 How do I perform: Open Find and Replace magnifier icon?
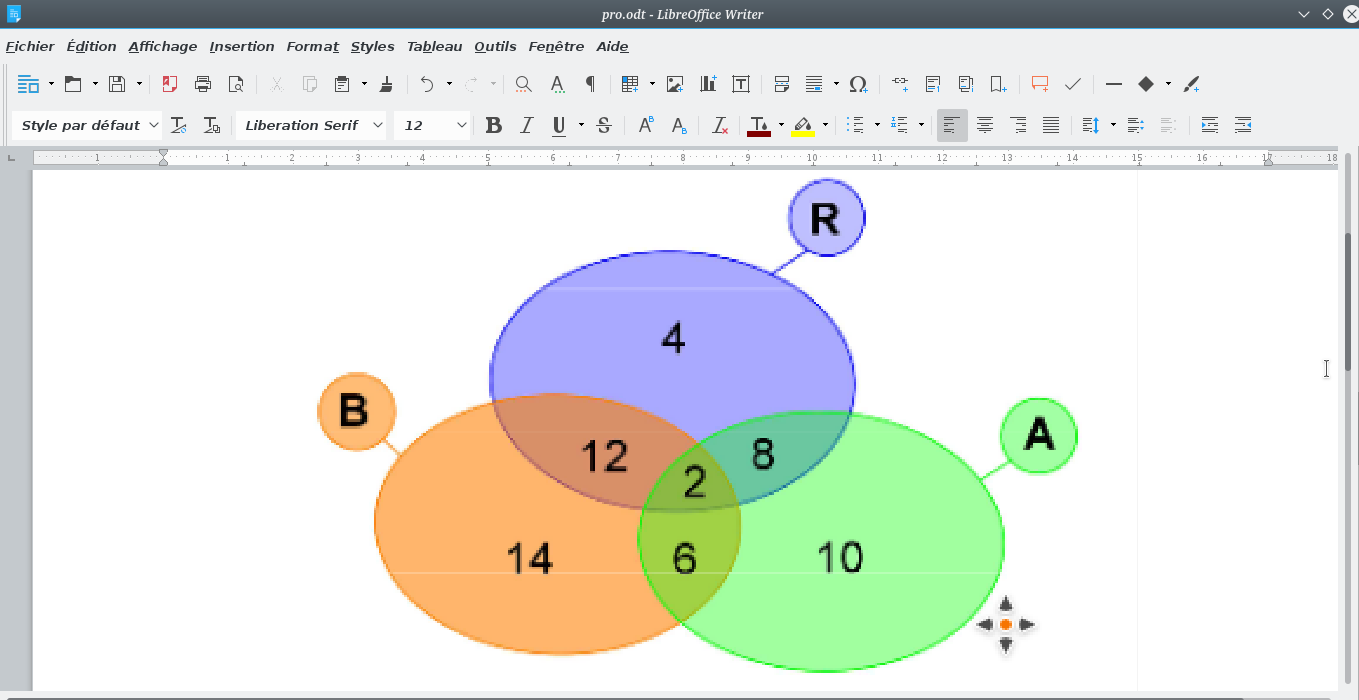[523, 84]
